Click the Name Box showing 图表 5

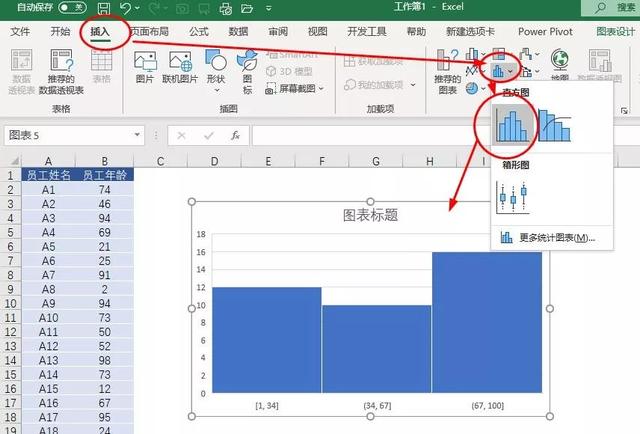pos(69,135)
